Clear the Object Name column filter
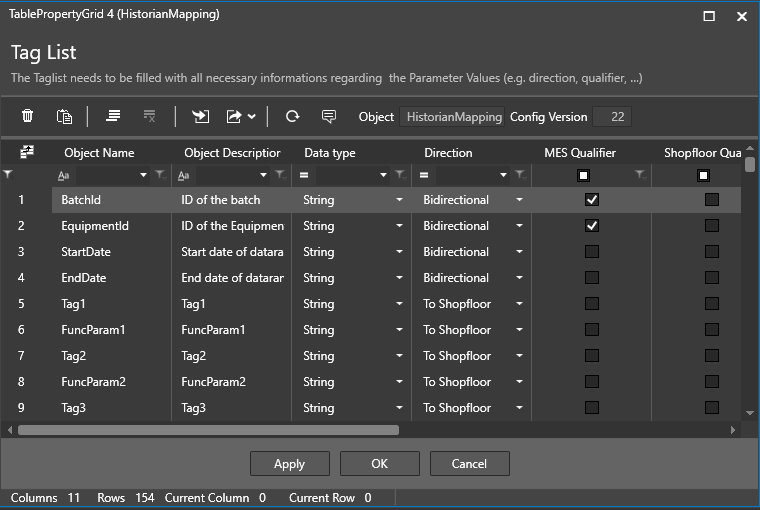 (160, 175)
